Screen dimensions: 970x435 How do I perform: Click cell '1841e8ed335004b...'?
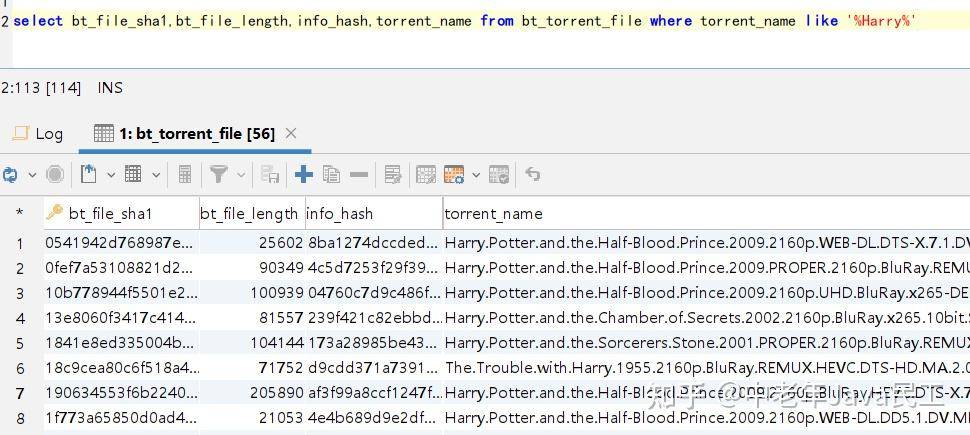tap(121, 342)
